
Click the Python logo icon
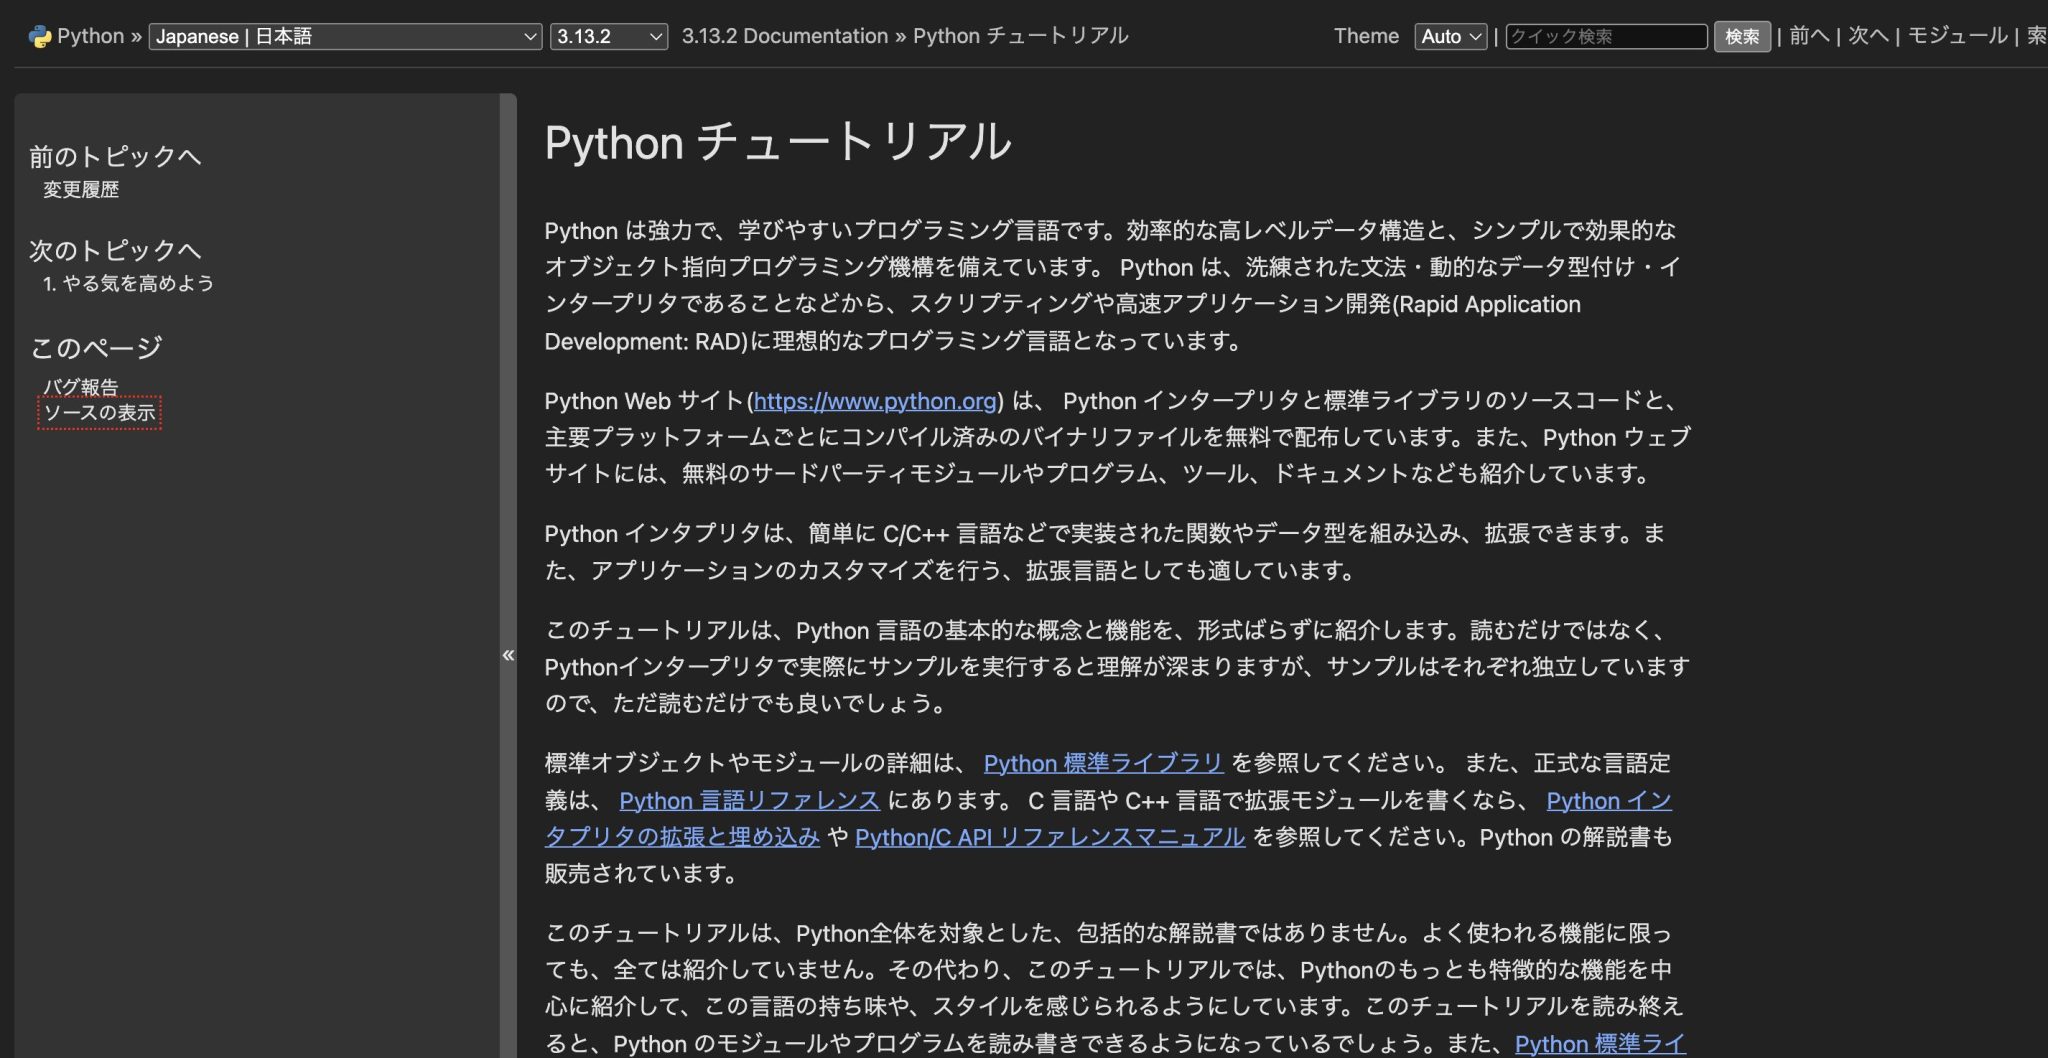click(x=39, y=37)
